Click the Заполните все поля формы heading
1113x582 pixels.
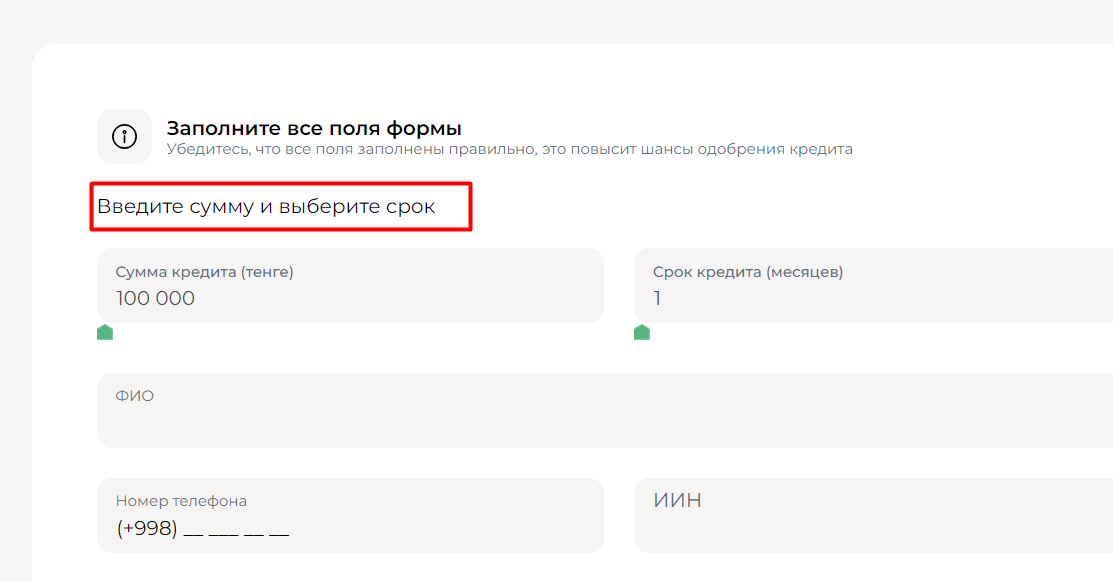click(x=314, y=128)
